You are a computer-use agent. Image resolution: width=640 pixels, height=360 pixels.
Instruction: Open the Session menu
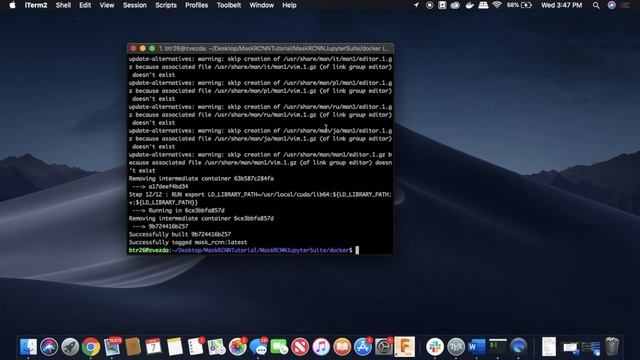pos(135,5)
